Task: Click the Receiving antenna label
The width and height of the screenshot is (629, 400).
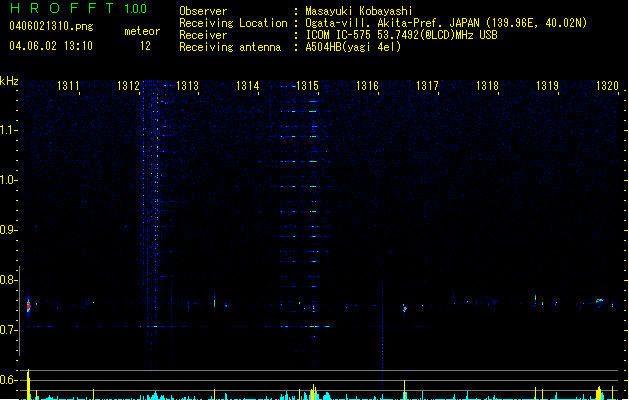Action: pyautogui.click(x=230, y=47)
